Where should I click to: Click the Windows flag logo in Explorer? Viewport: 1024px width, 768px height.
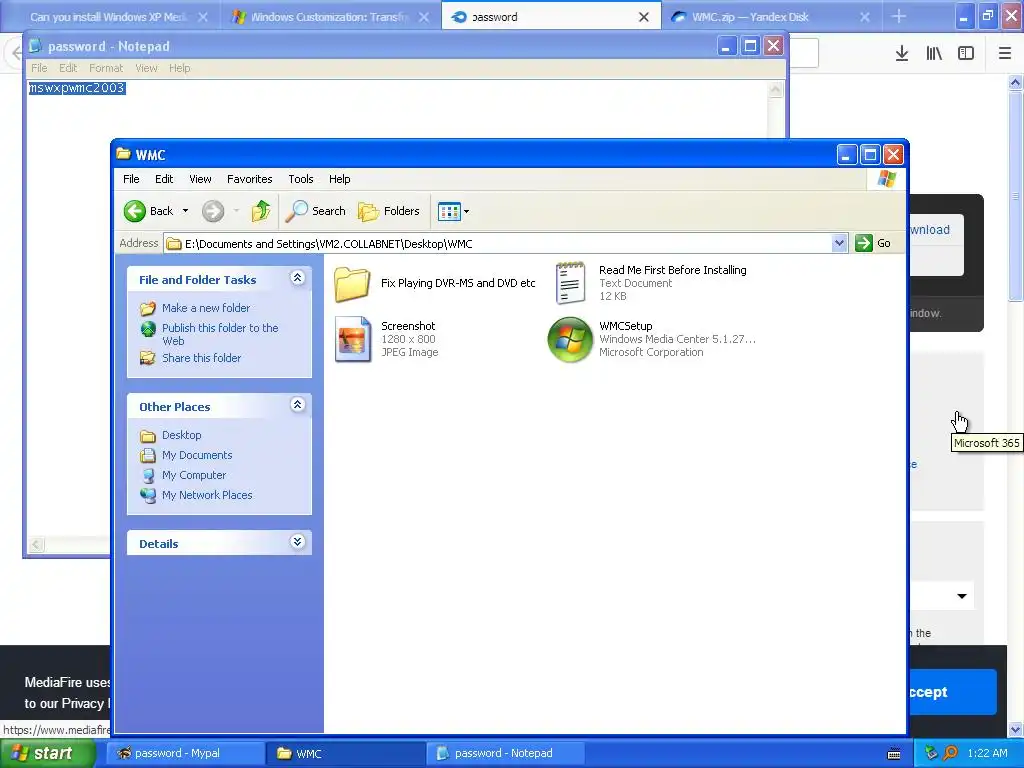click(x=887, y=179)
